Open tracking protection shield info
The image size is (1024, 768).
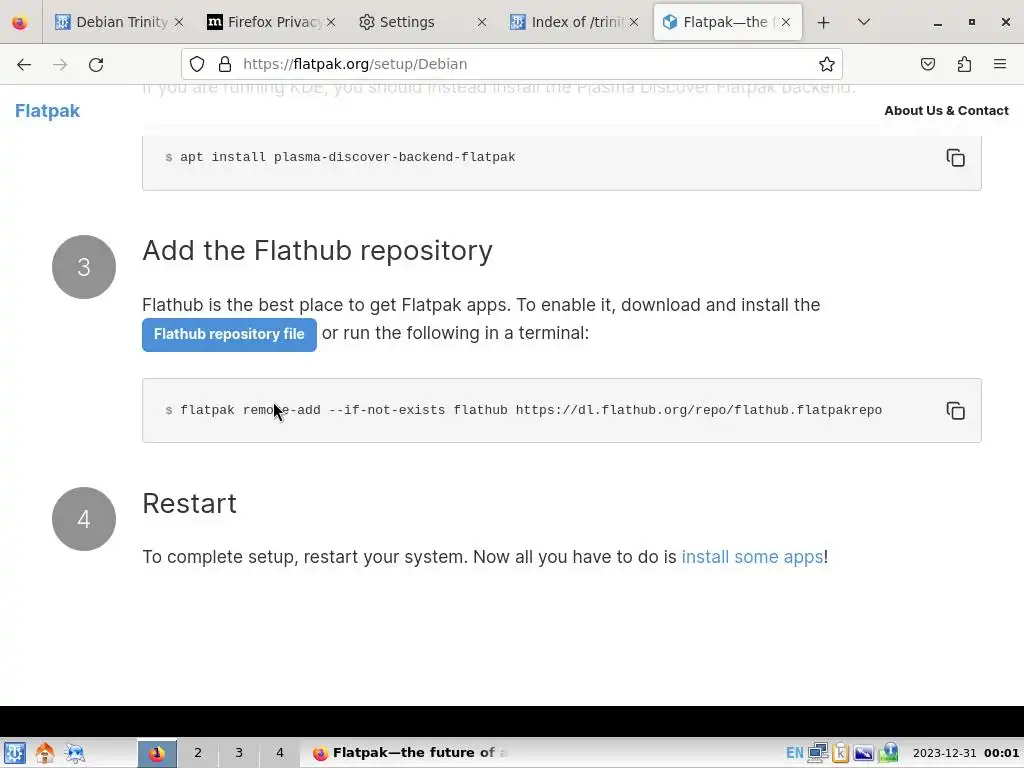pos(197,64)
